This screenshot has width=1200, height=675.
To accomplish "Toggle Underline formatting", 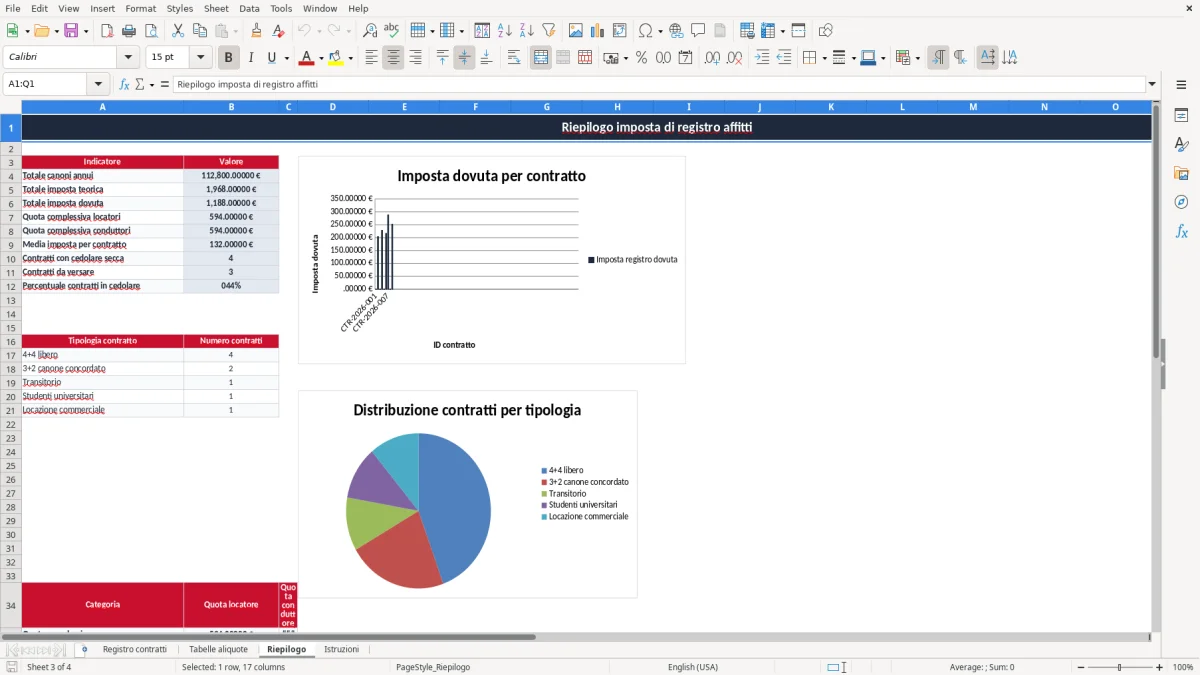I will [272, 58].
